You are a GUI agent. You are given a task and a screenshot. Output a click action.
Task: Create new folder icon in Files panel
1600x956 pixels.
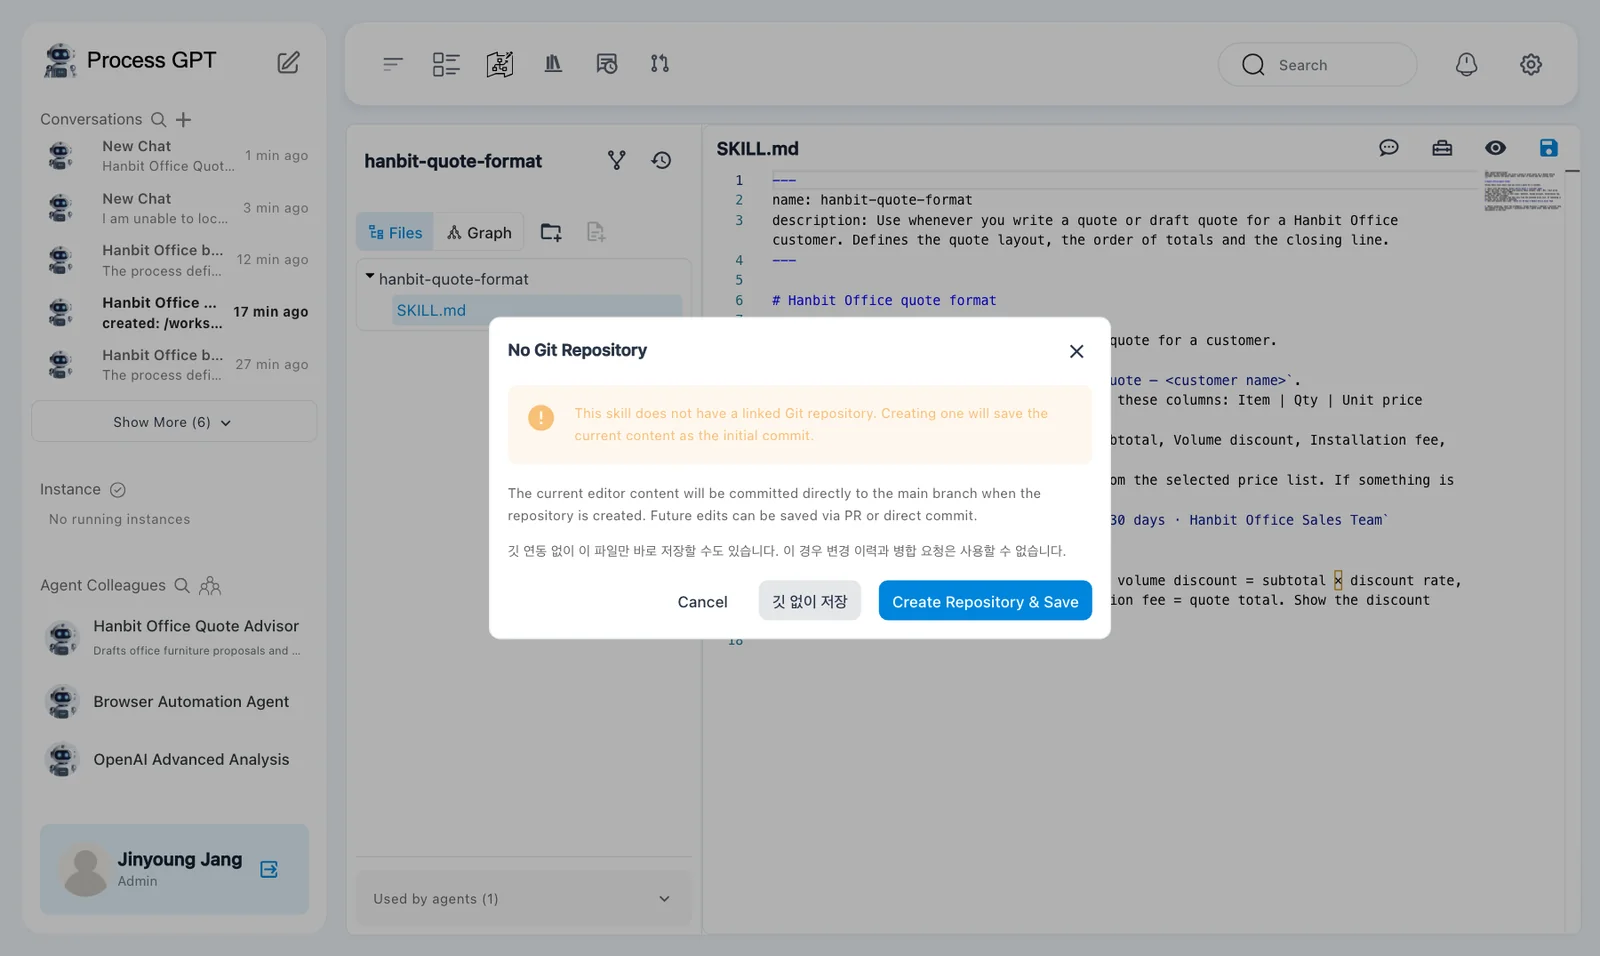point(551,232)
